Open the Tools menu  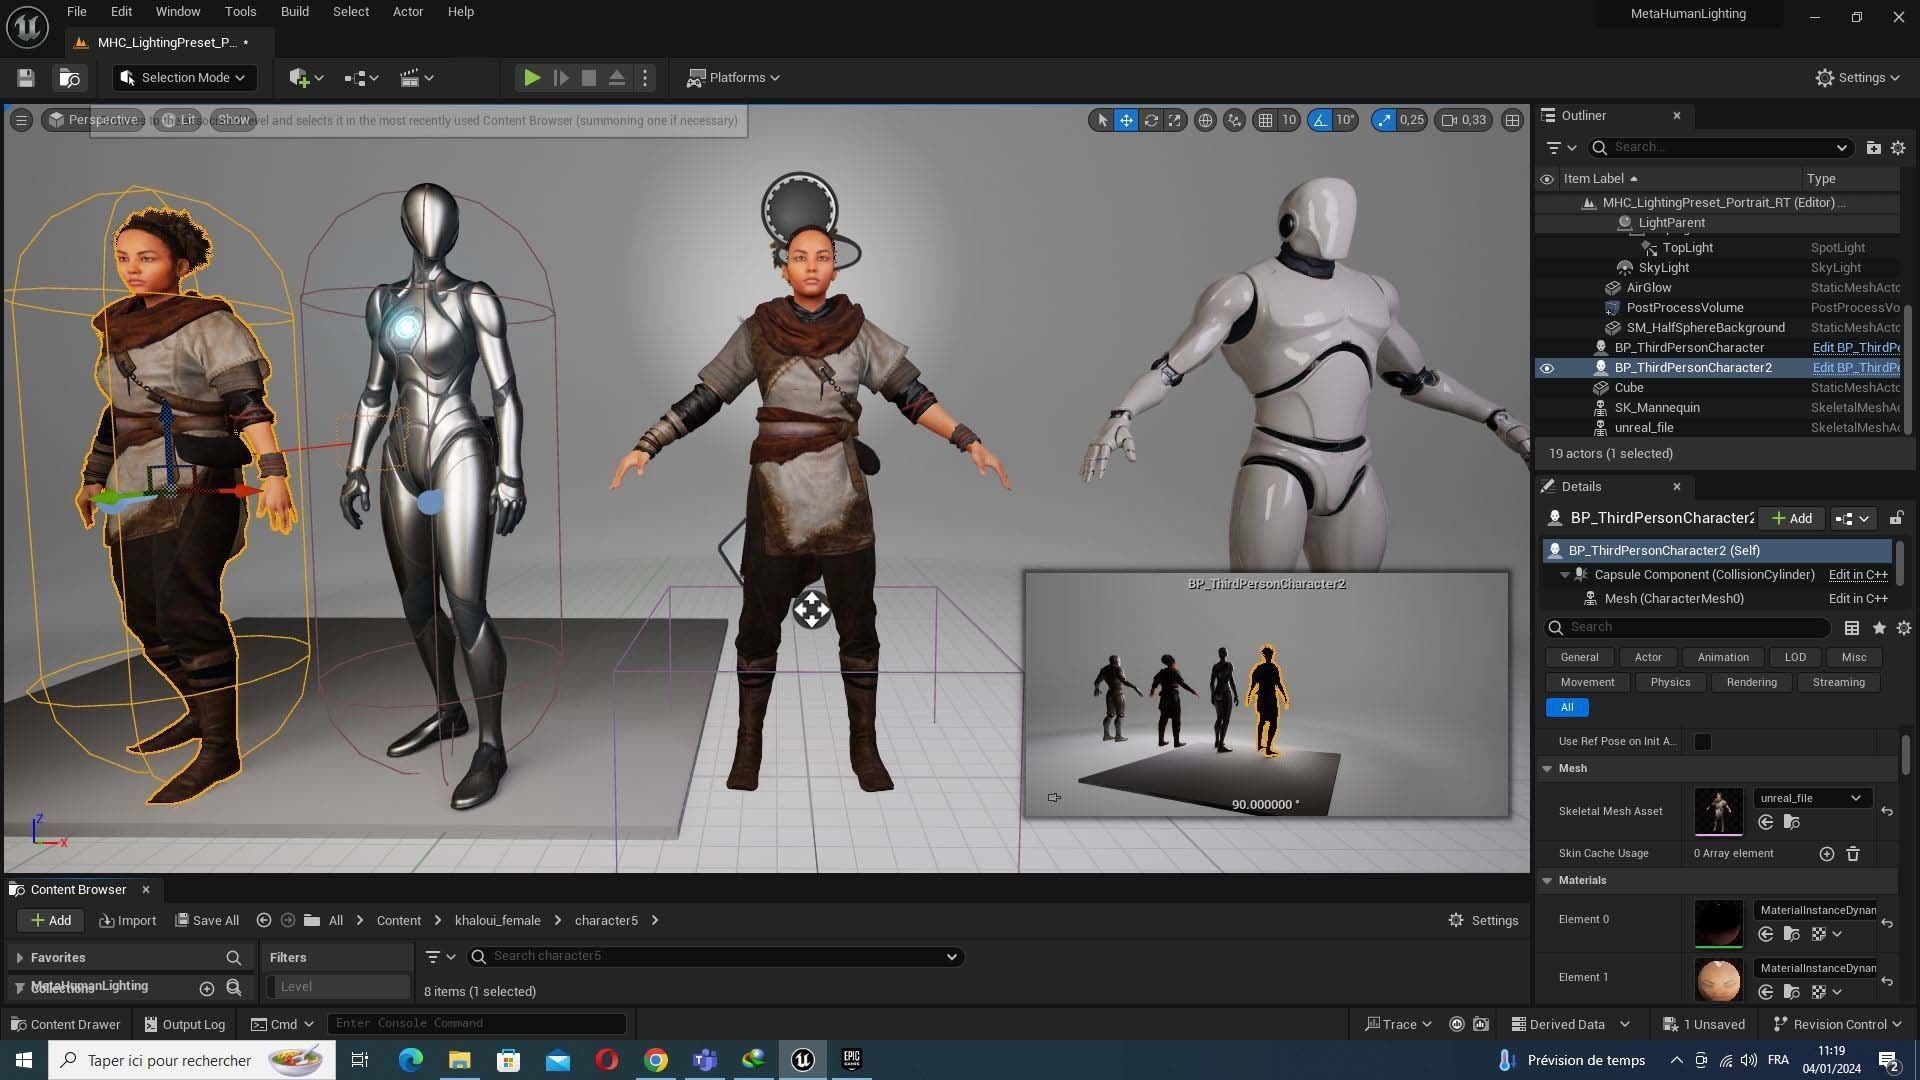(x=240, y=12)
